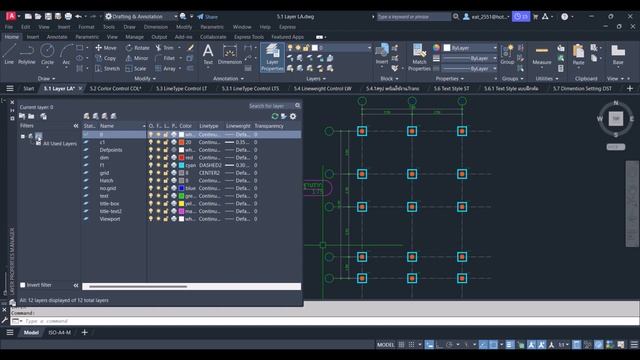
Task: Add a new layout with plus button
Action: tap(84, 333)
